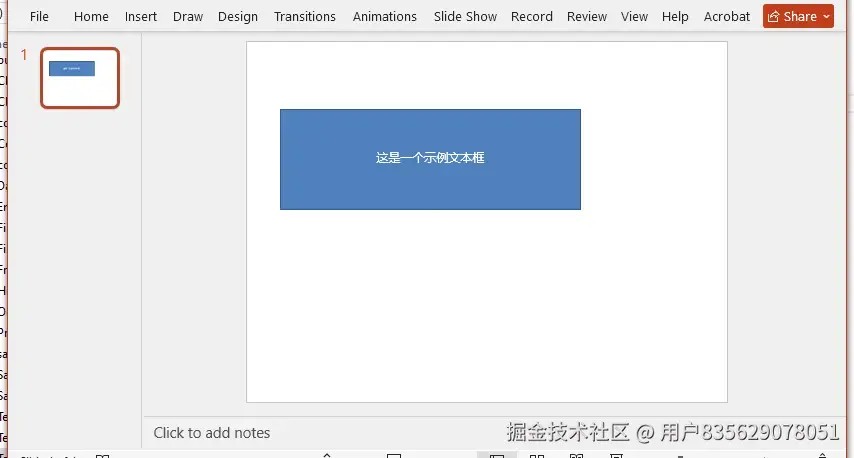Select slide 1 thumbnail in the panel
Viewport: 854px width, 458px height.
click(x=80, y=78)
